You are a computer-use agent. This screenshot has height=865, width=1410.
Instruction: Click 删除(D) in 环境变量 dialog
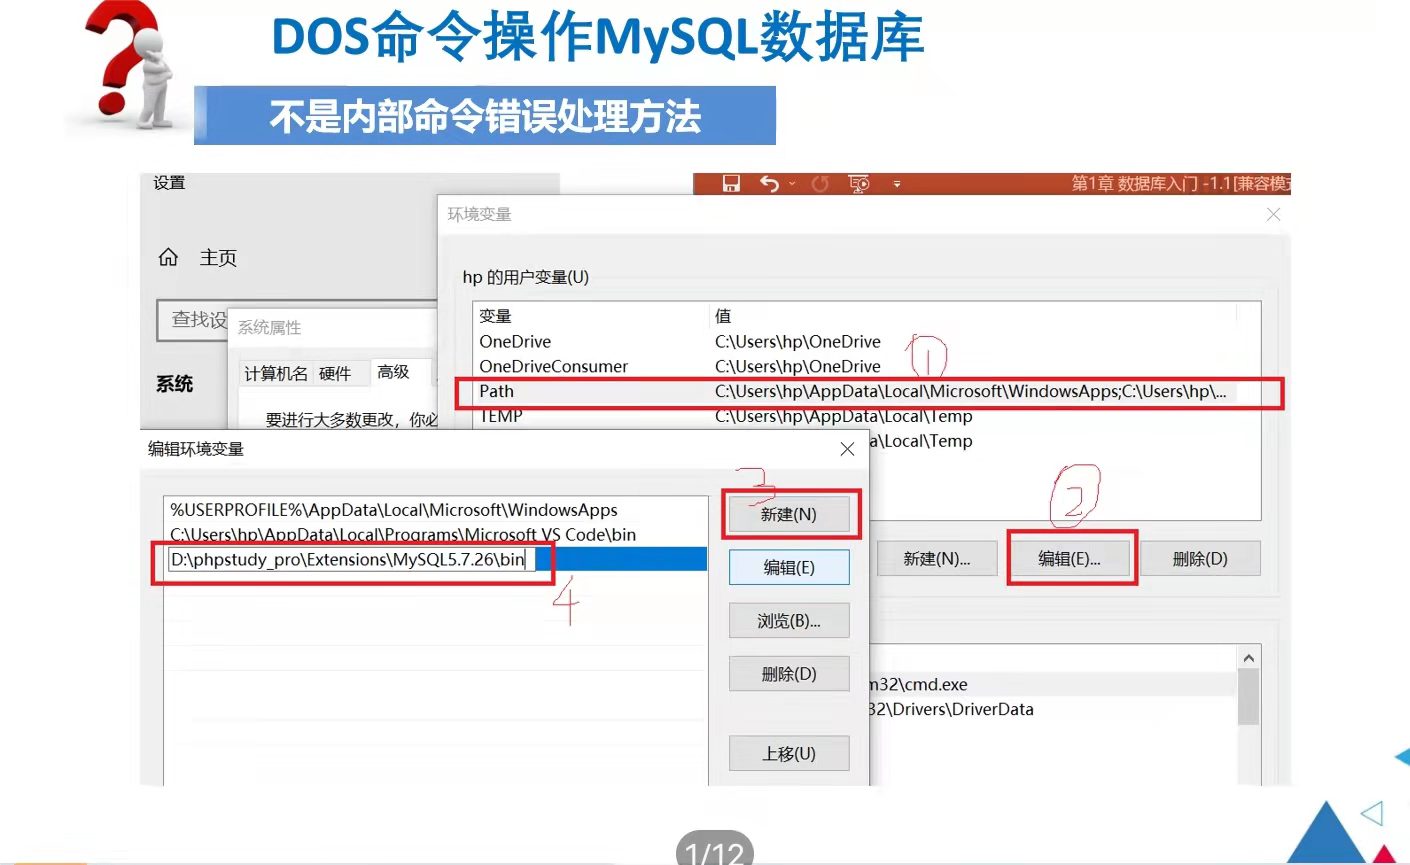pyautogui.click(x=1200, y=559)
